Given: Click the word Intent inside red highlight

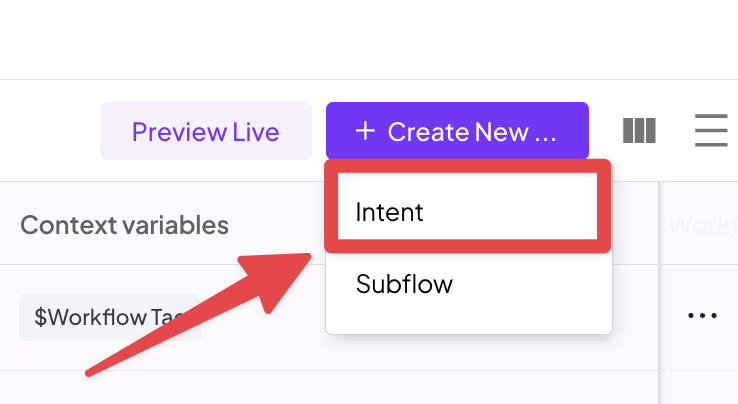Looking at the screenshot, I should coord(389,212).
